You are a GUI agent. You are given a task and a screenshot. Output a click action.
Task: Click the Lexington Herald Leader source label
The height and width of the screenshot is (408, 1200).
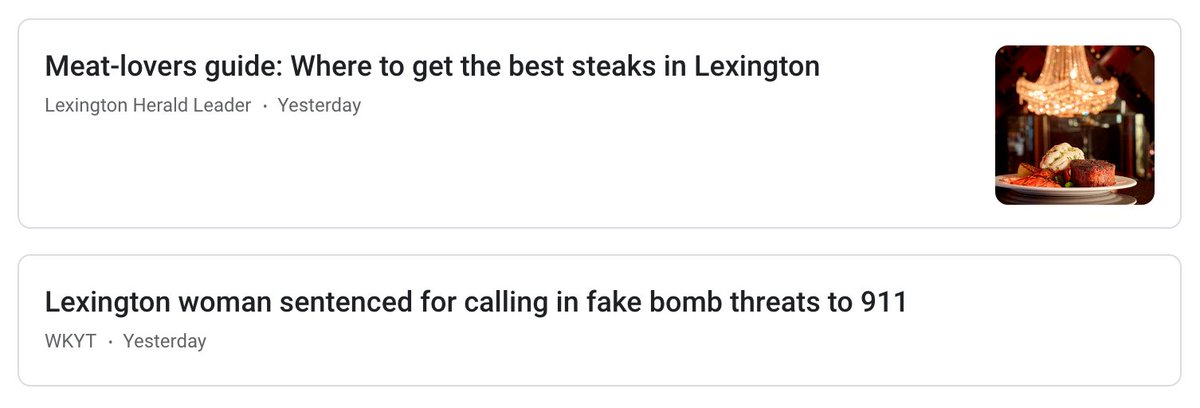(x=148, y=105)
